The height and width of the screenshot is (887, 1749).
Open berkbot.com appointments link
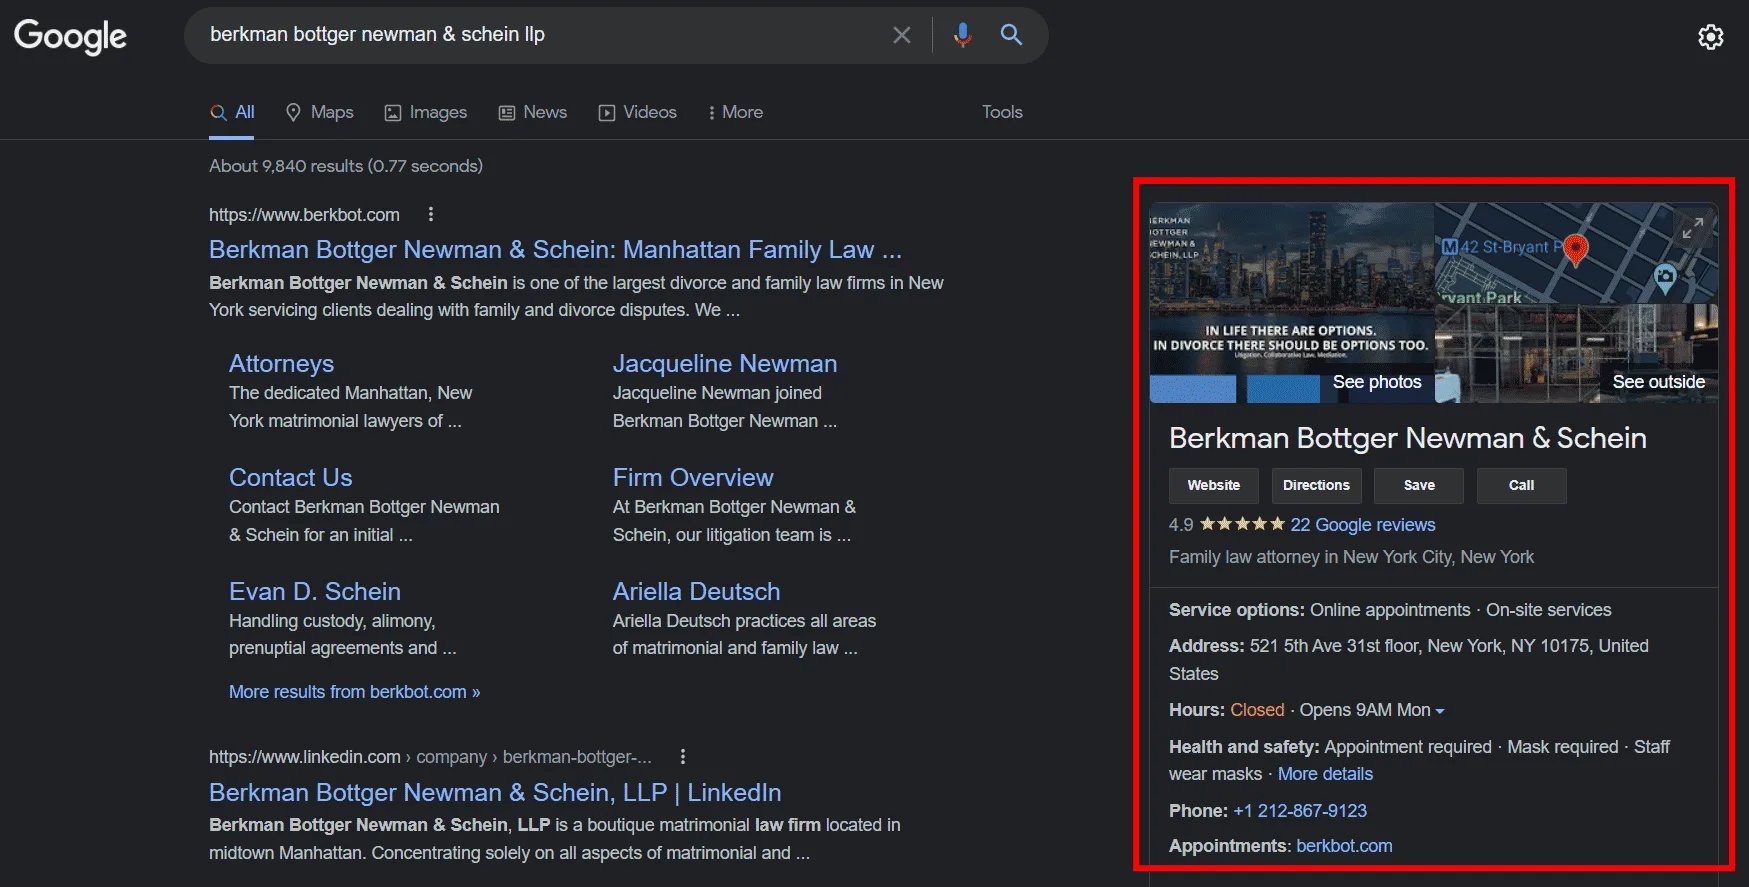[1344, 846]
